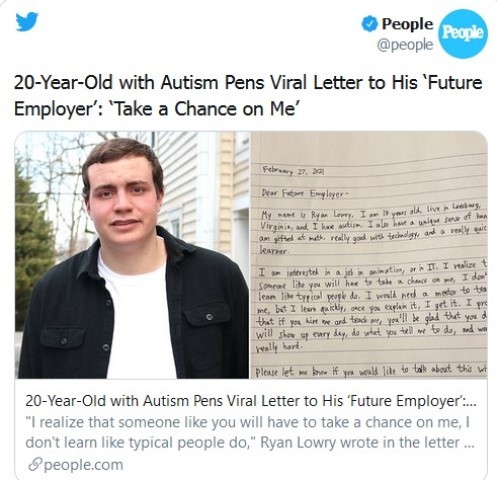Open the link card title below the images
This screenshot has width=497, height=480.
(251, 401)
